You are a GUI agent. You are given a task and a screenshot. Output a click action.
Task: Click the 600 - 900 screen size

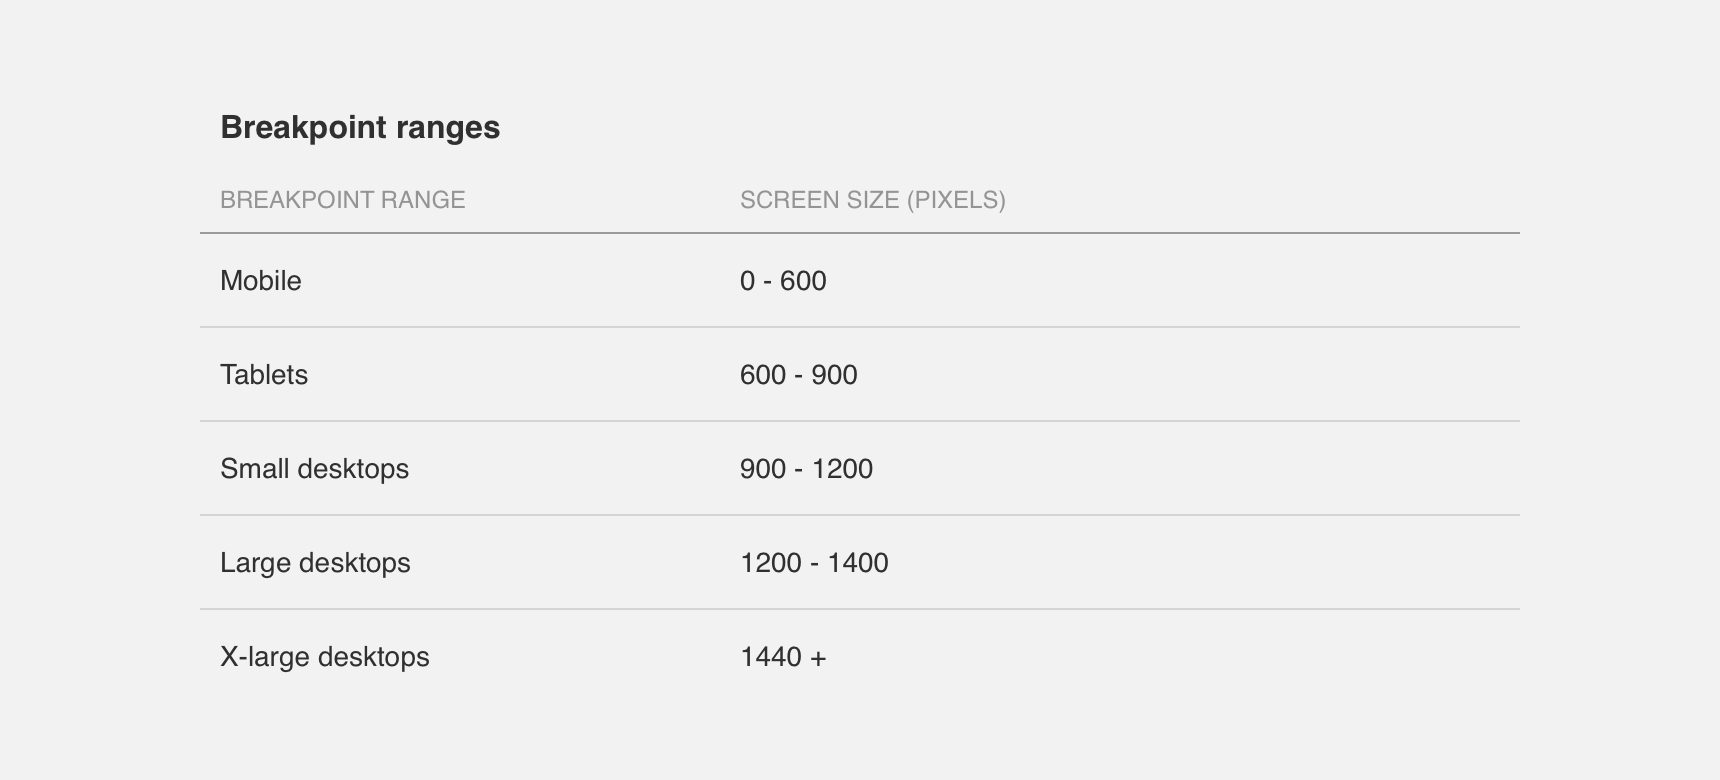pos(799,374)
